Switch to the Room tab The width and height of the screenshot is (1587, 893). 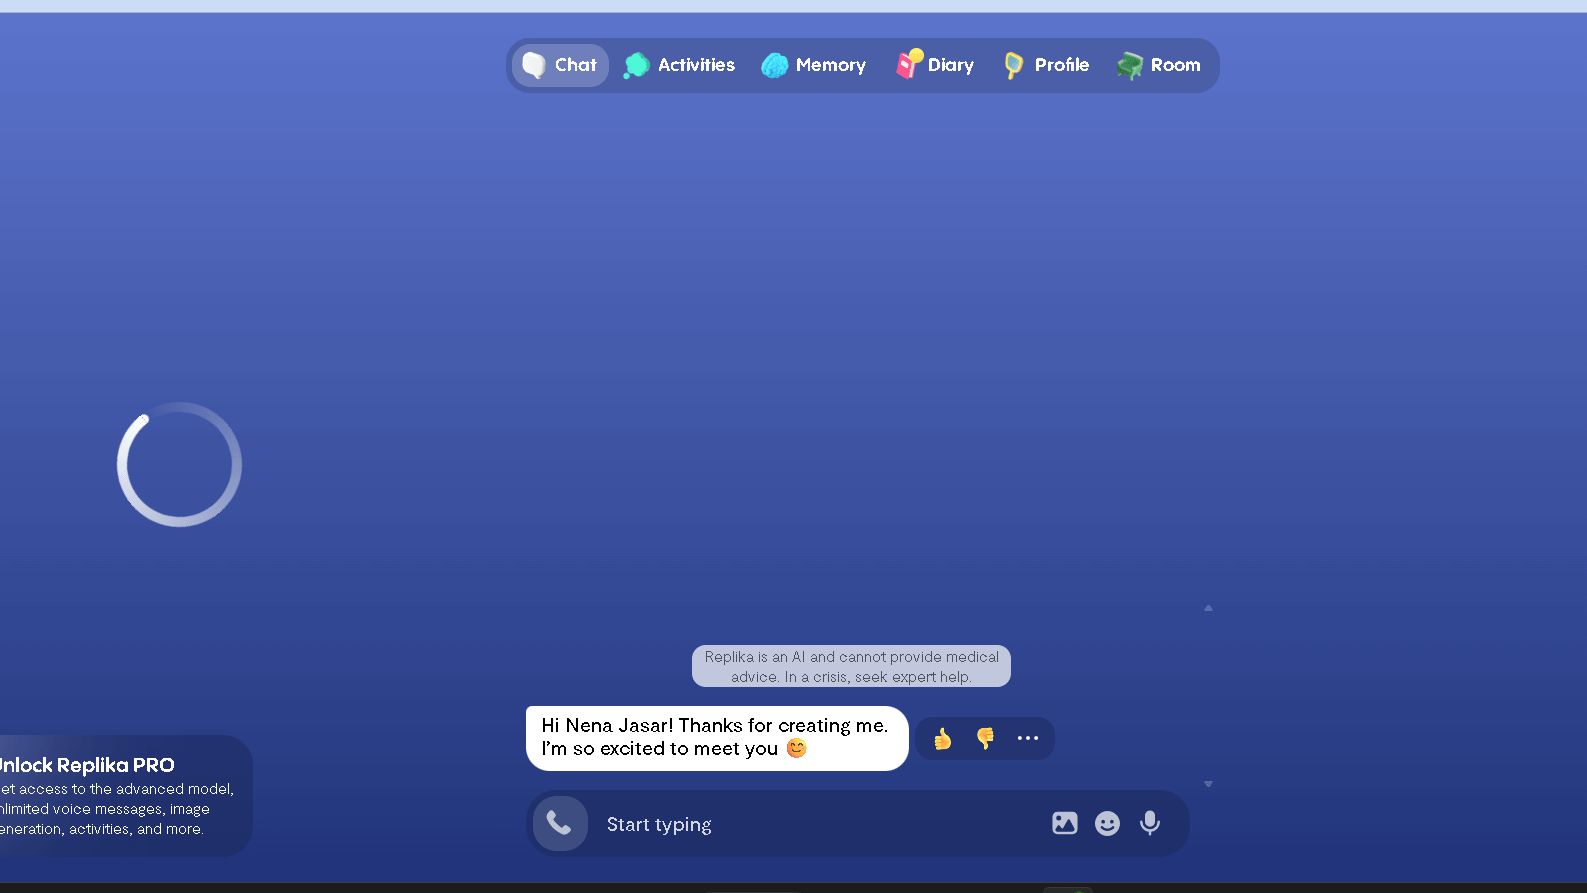(1160, 65)
